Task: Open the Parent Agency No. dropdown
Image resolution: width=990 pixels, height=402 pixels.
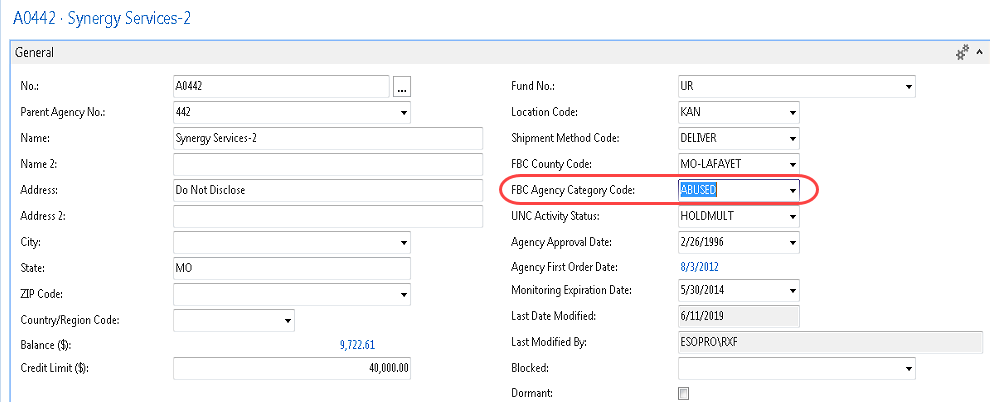Action: (x=404, y=113)
